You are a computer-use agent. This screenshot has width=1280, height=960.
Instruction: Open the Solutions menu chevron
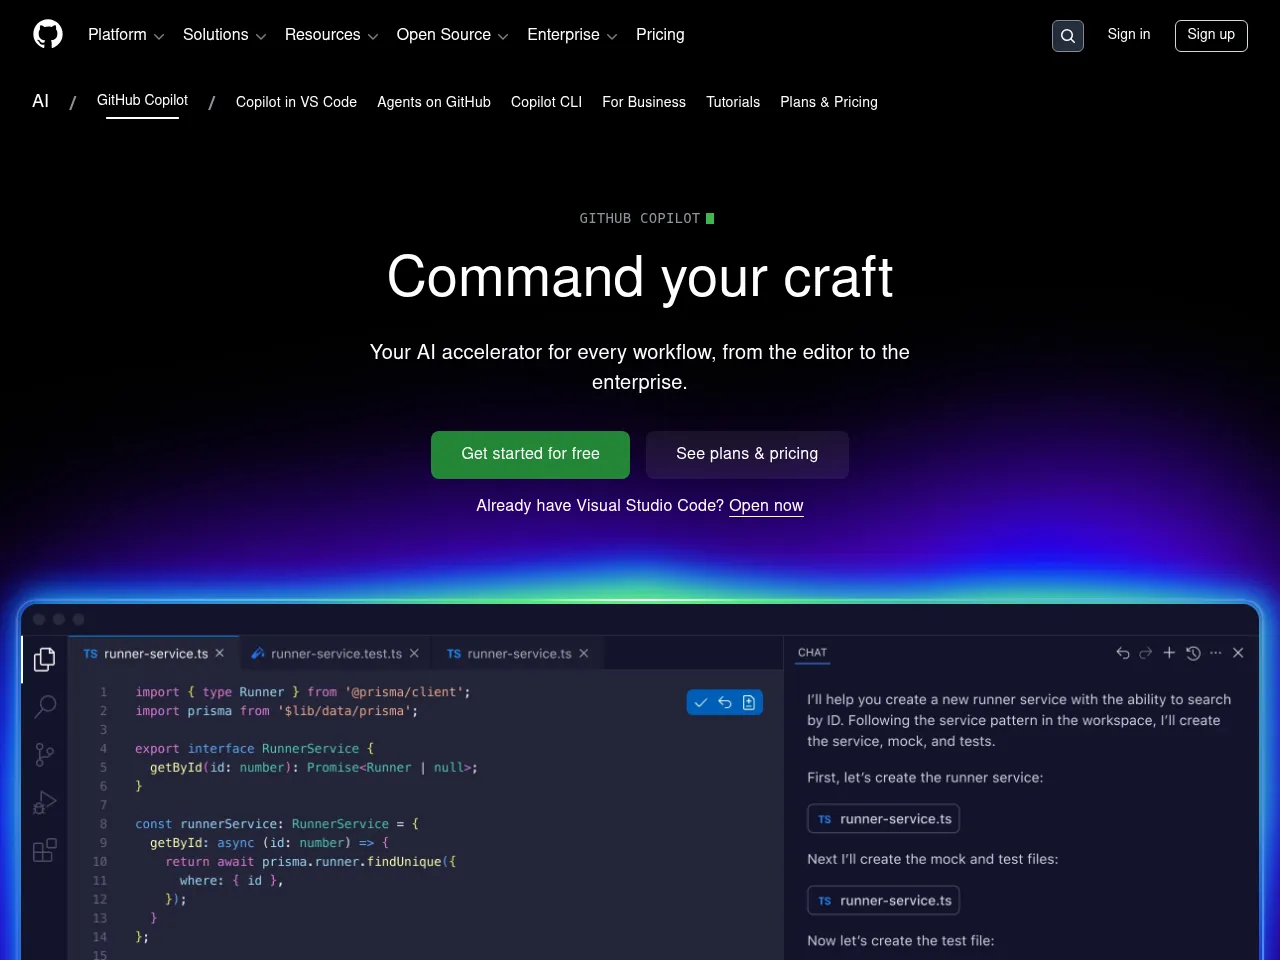tap(261, 35)
